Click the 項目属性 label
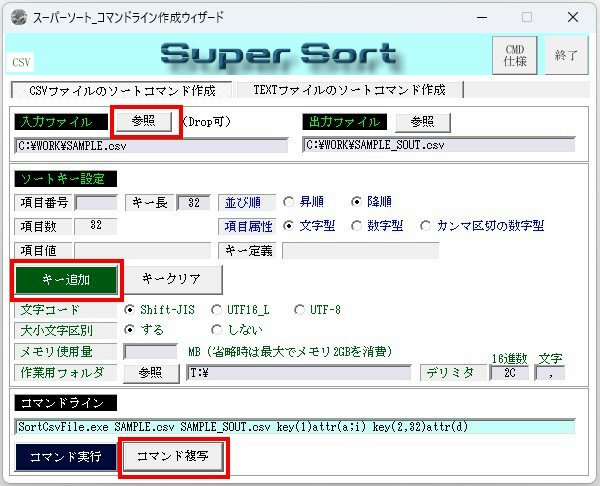The height and width of the screenshot is (486, 600). coord(248,227)
